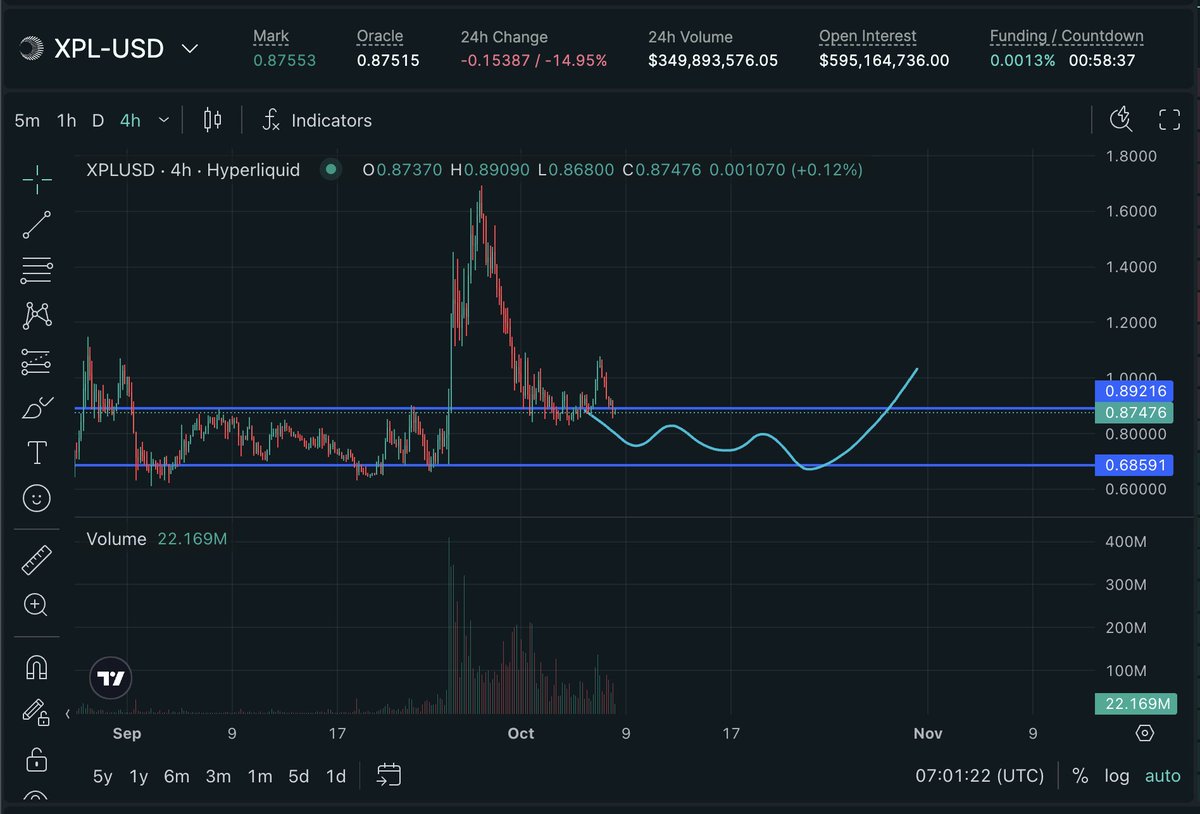Open the candlestick chart style selector

tap(212, 120)
